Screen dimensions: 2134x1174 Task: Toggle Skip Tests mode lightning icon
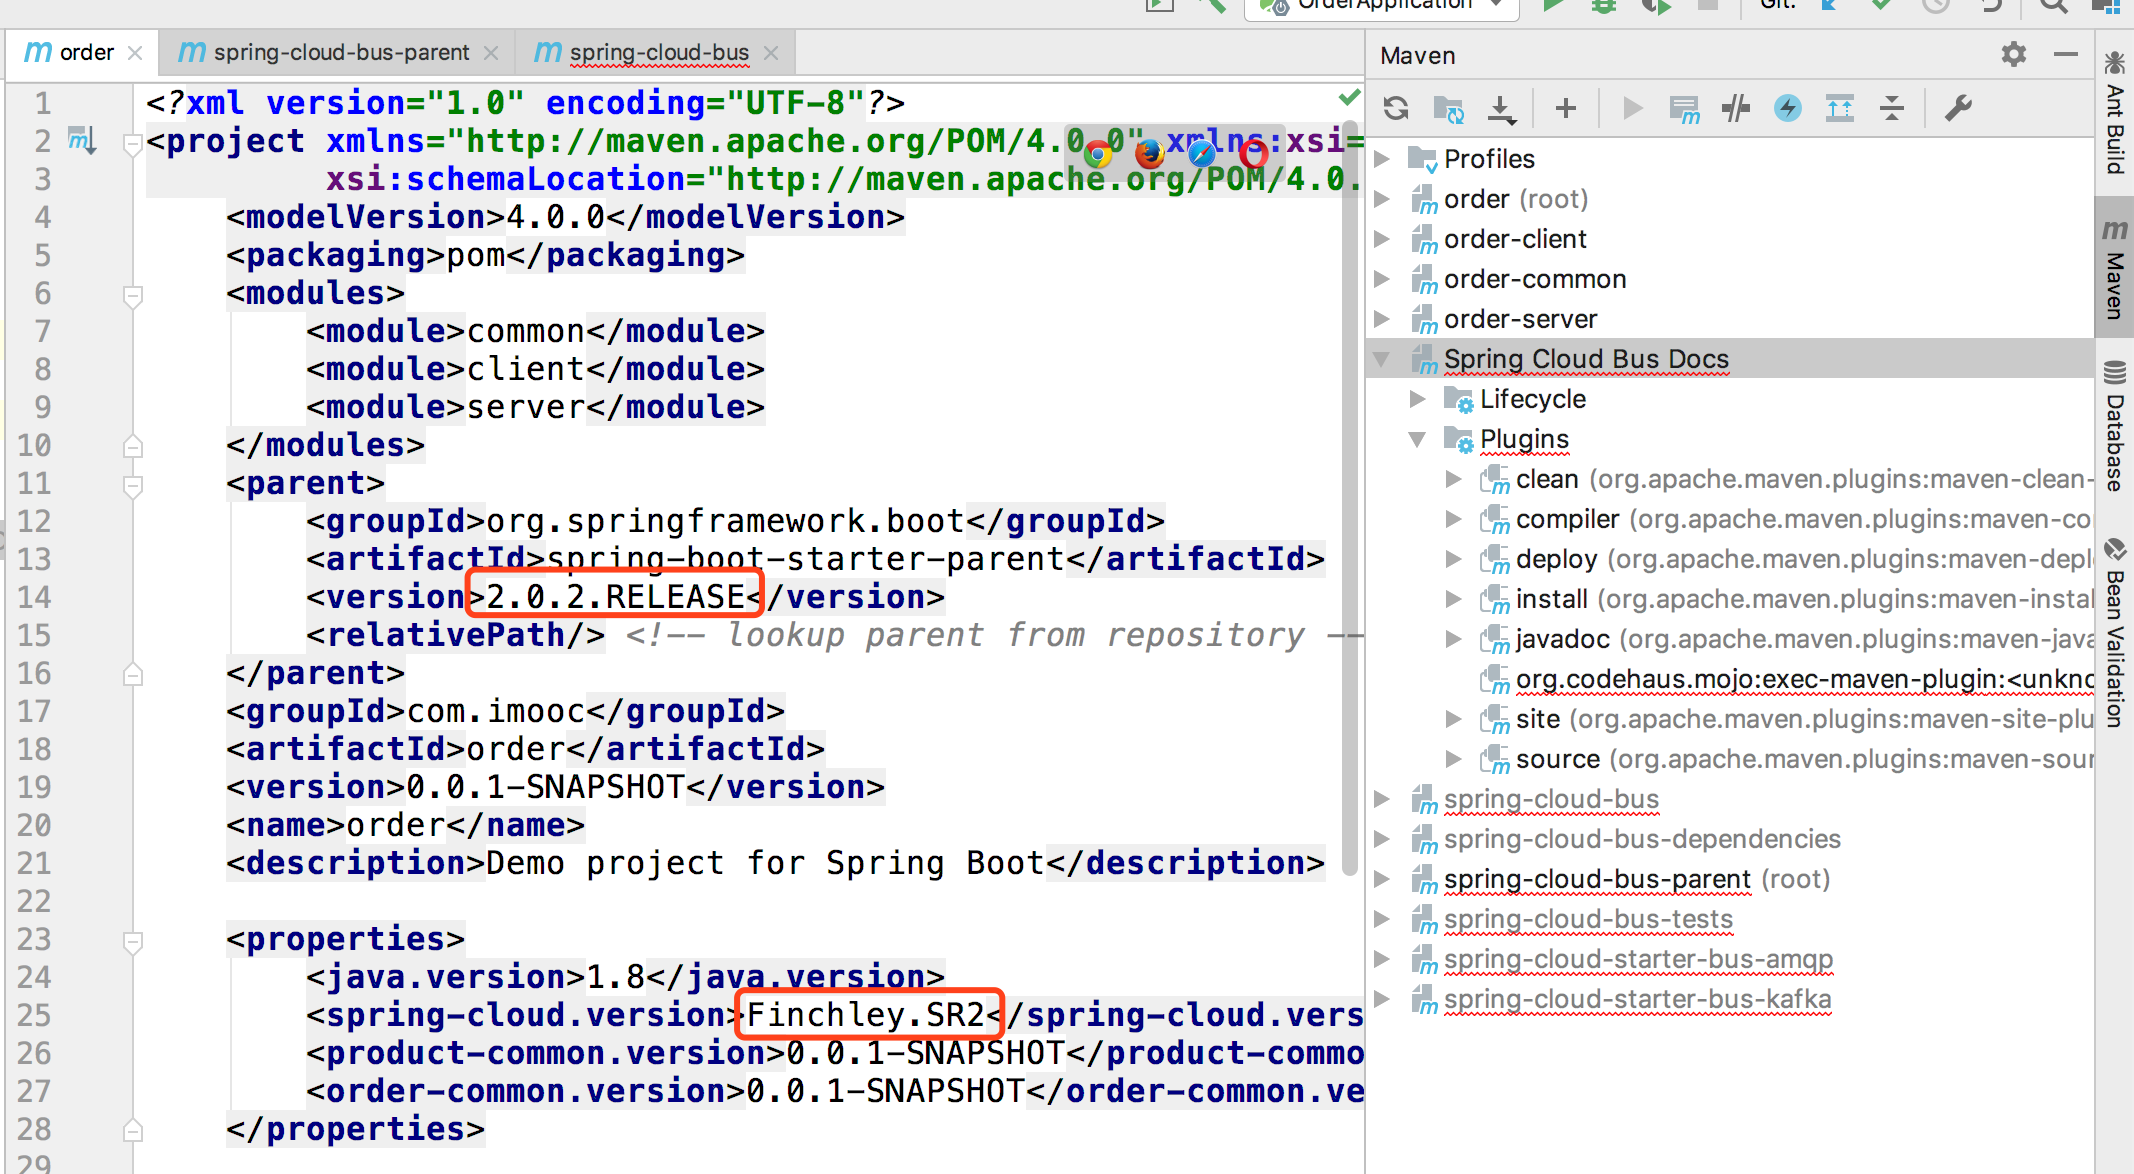pyautogui.click(x=1788, y=108)
